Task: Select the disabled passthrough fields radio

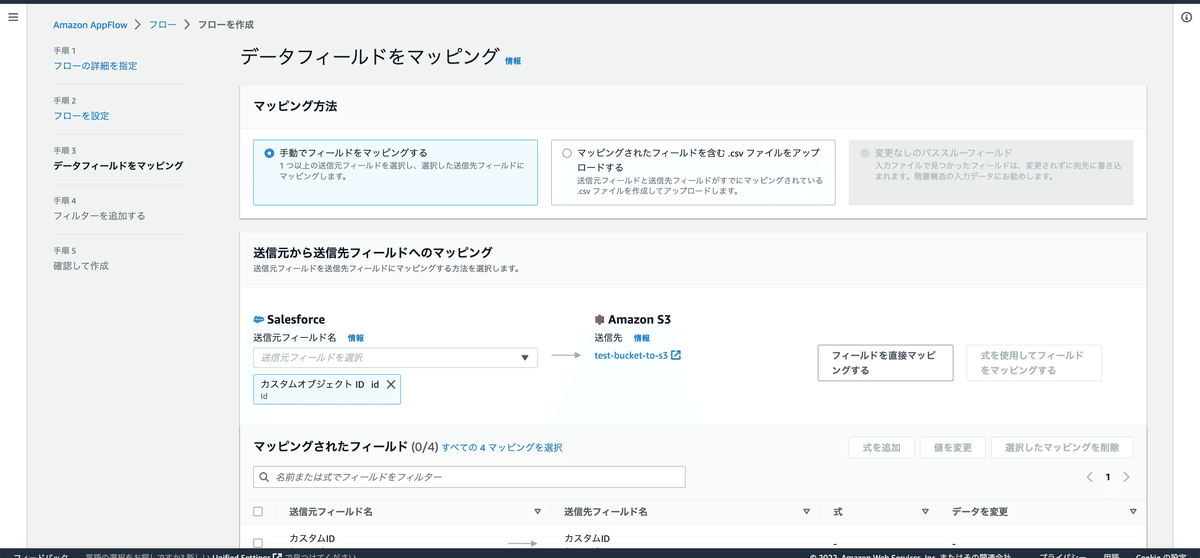Action: [865, 153]
